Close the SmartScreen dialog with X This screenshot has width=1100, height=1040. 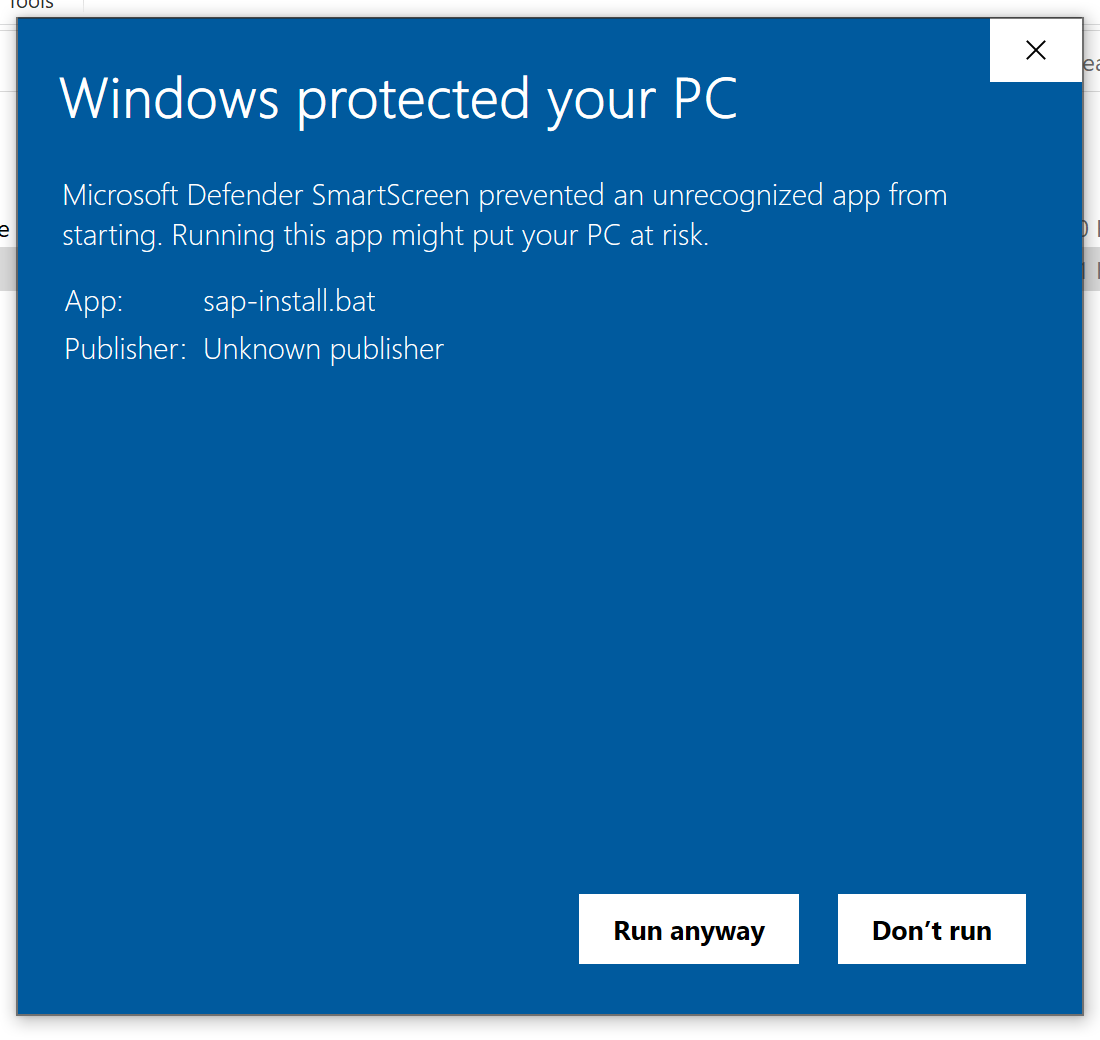(x=1035, y=51)
